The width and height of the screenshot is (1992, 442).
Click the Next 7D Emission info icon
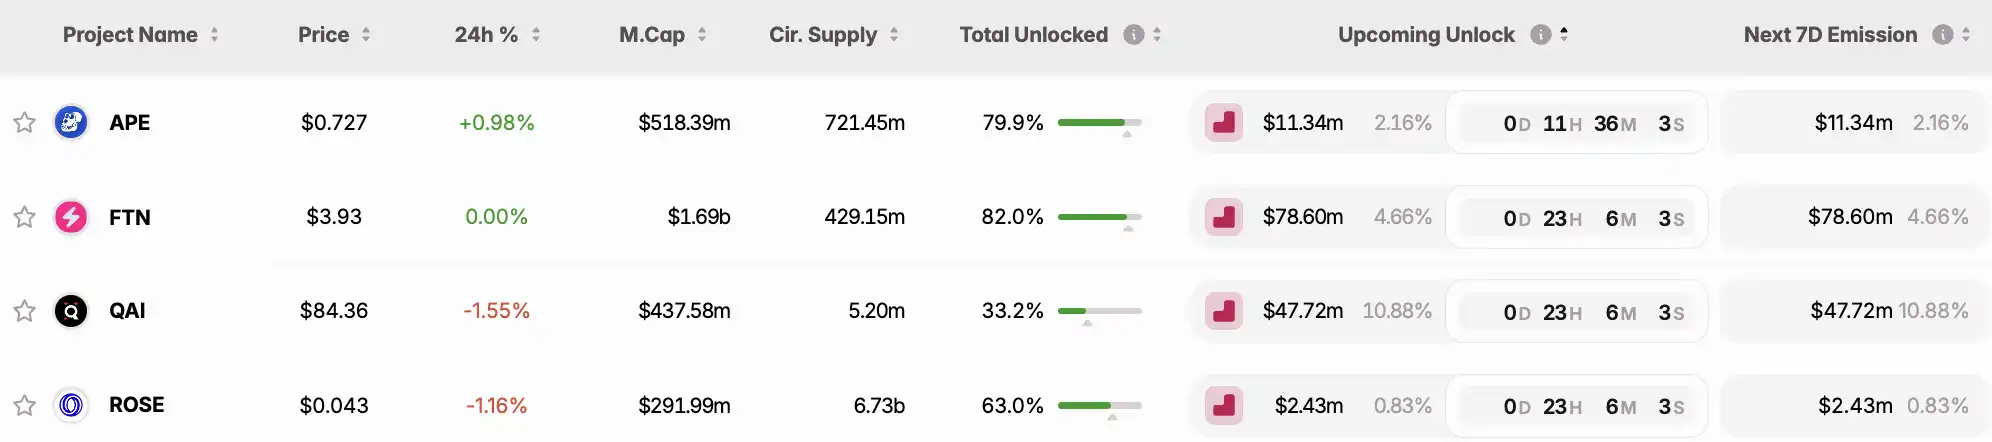1943,35
